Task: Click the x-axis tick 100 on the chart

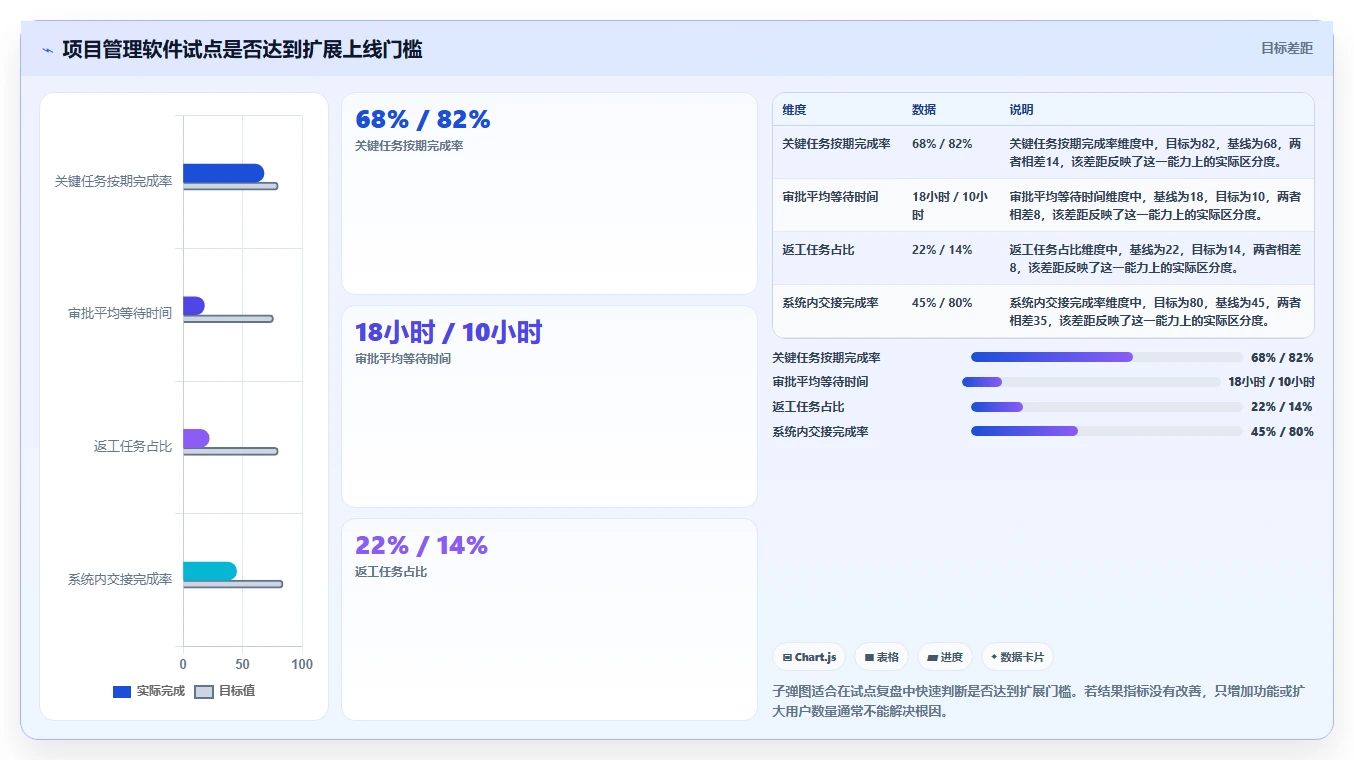Action: [x=302, y=664]
